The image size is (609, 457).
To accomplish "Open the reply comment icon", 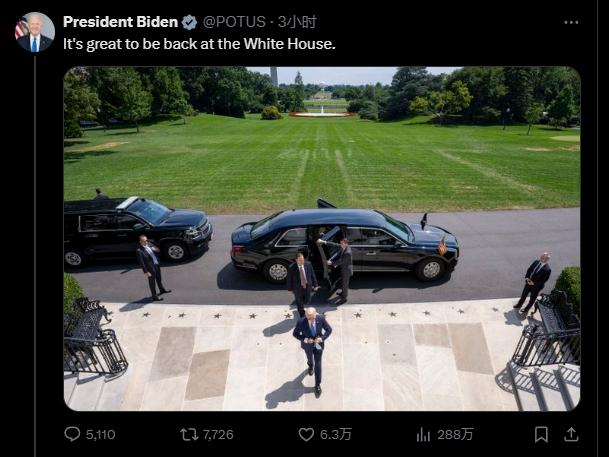I will pyautogui.click(x=72, y=434).
